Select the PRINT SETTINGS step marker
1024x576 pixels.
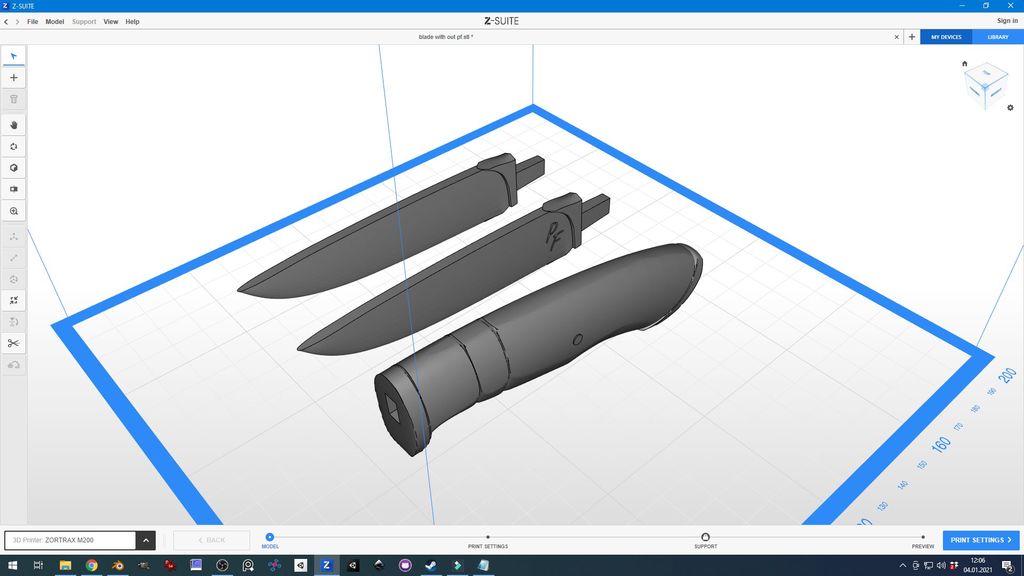tap(488, 537)
